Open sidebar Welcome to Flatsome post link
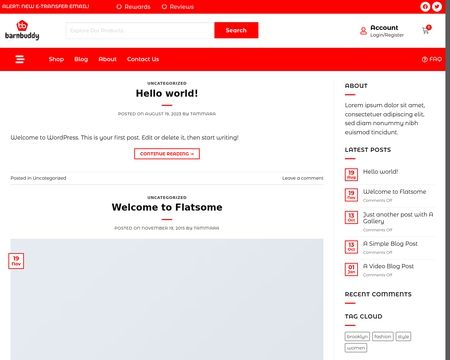 [395, 192]
